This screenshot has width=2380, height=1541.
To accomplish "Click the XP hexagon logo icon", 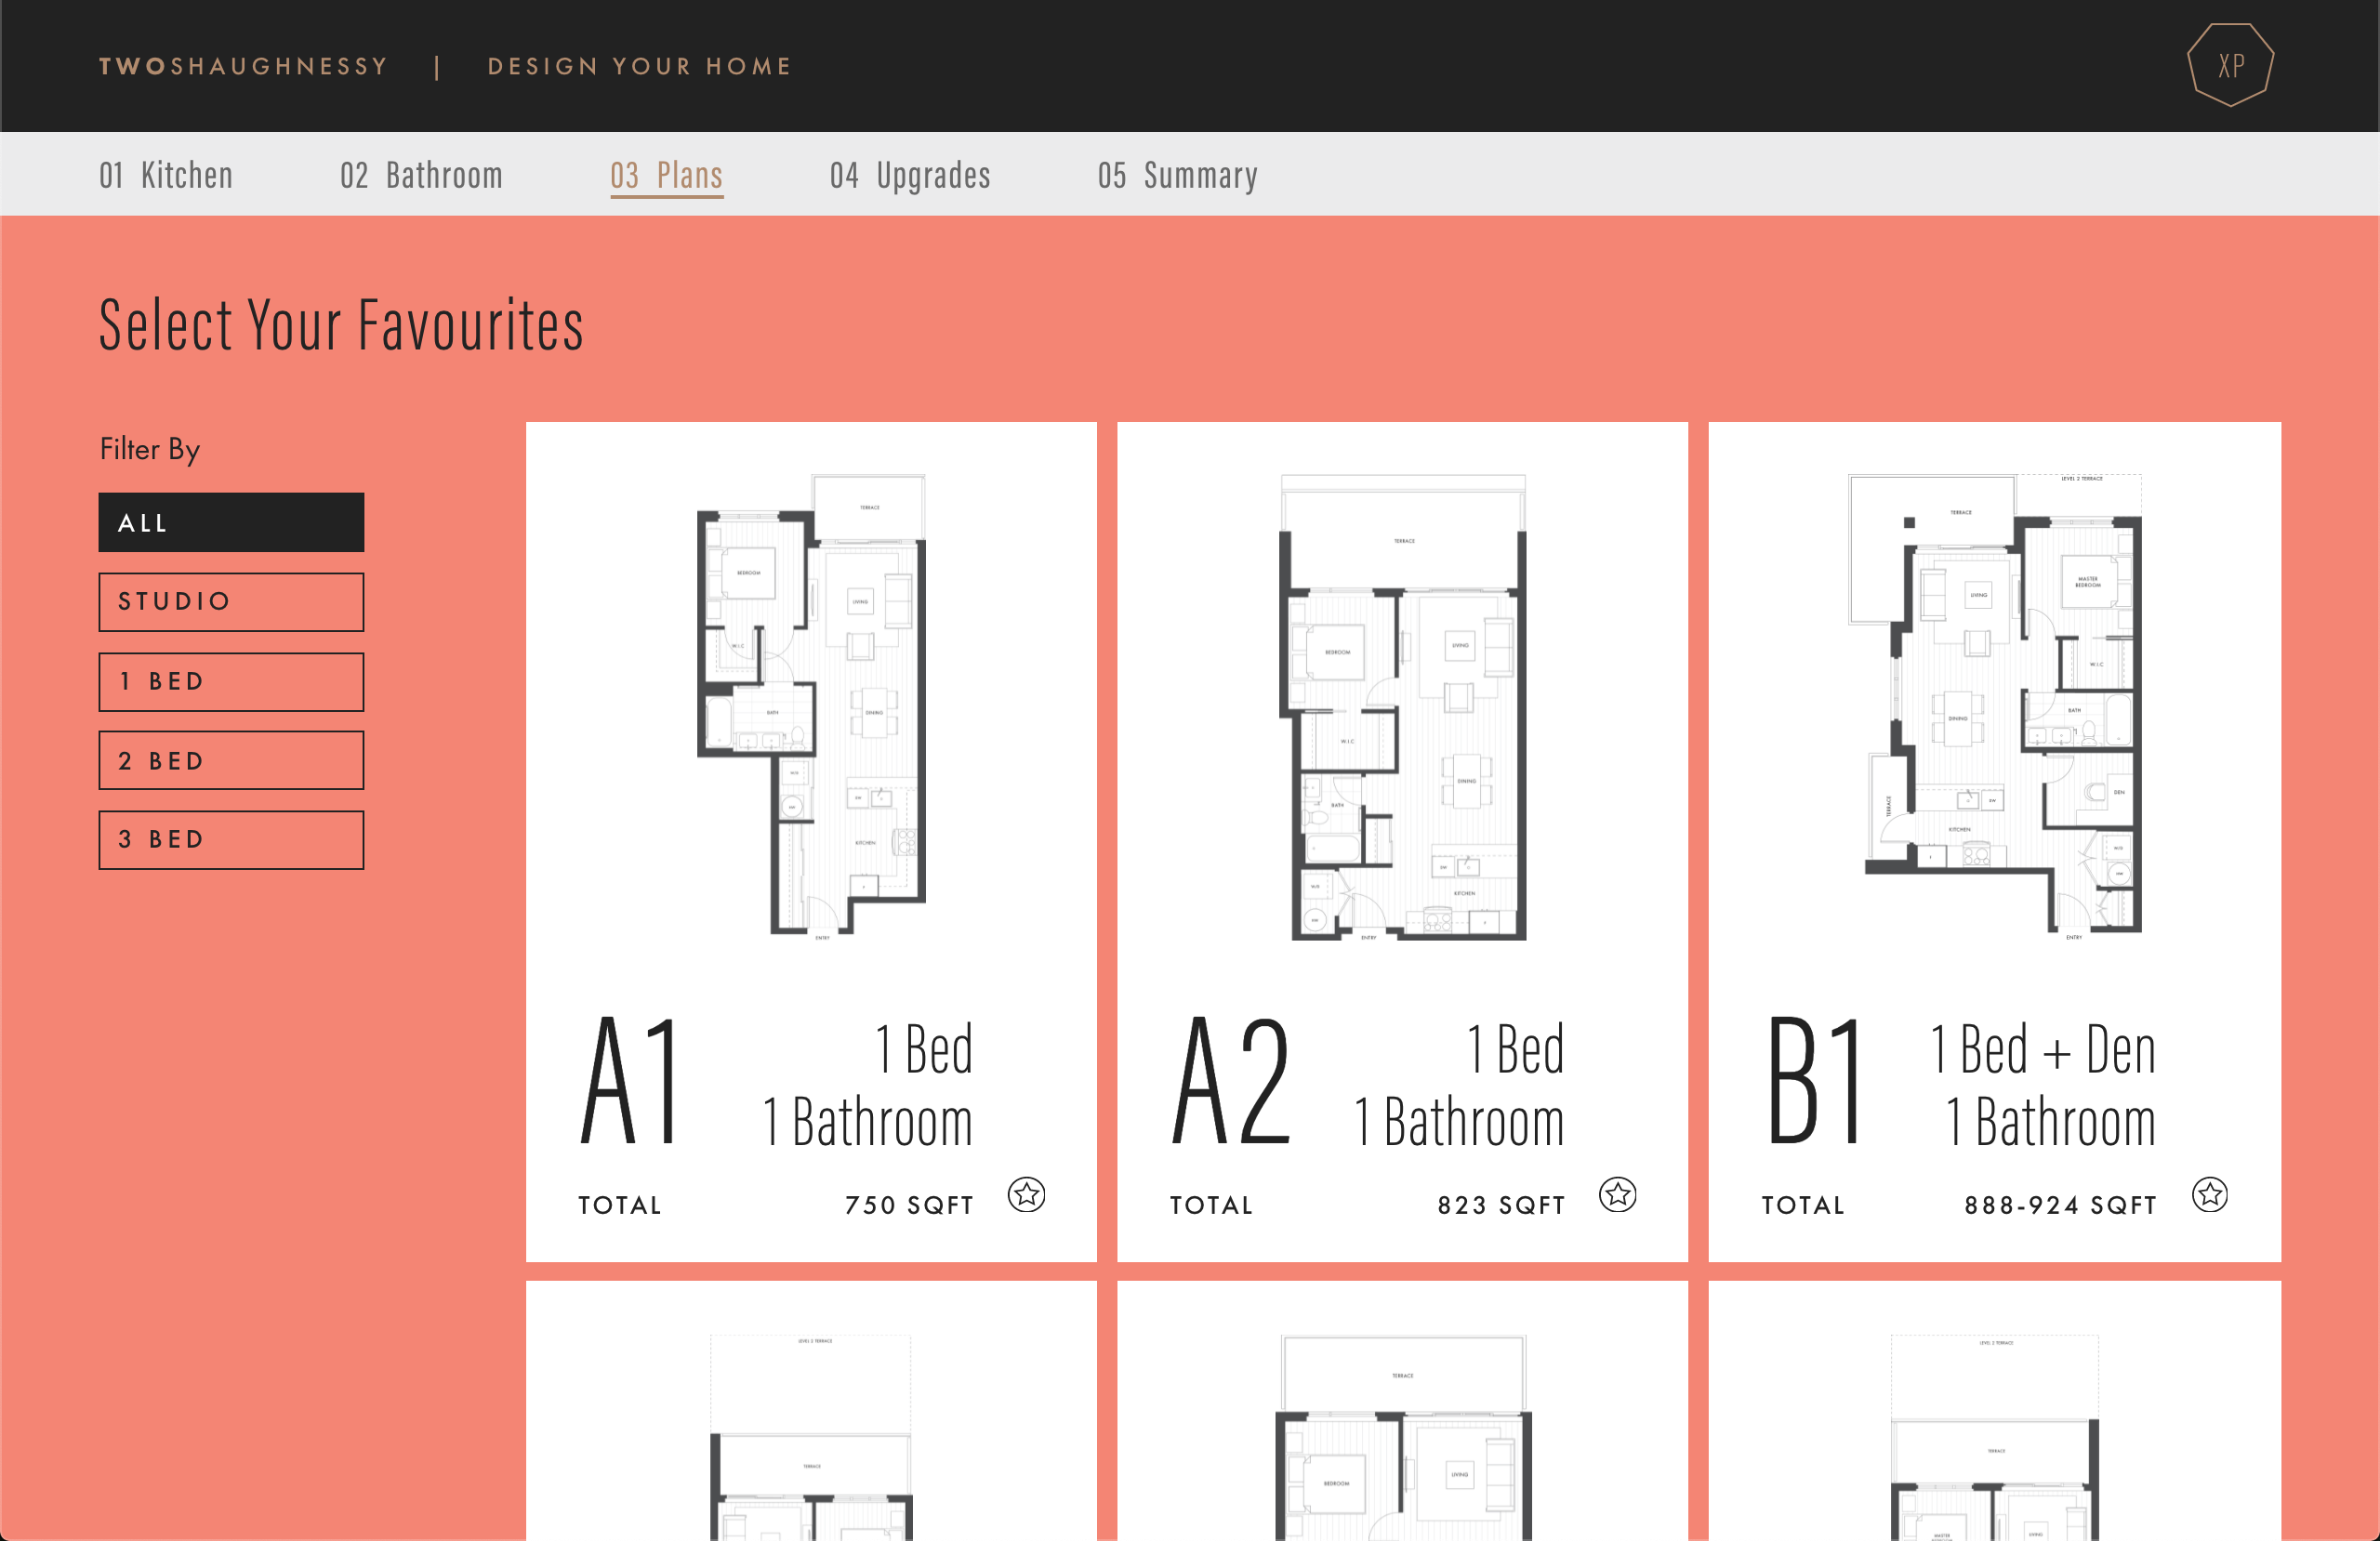I will coord(2230,65).
